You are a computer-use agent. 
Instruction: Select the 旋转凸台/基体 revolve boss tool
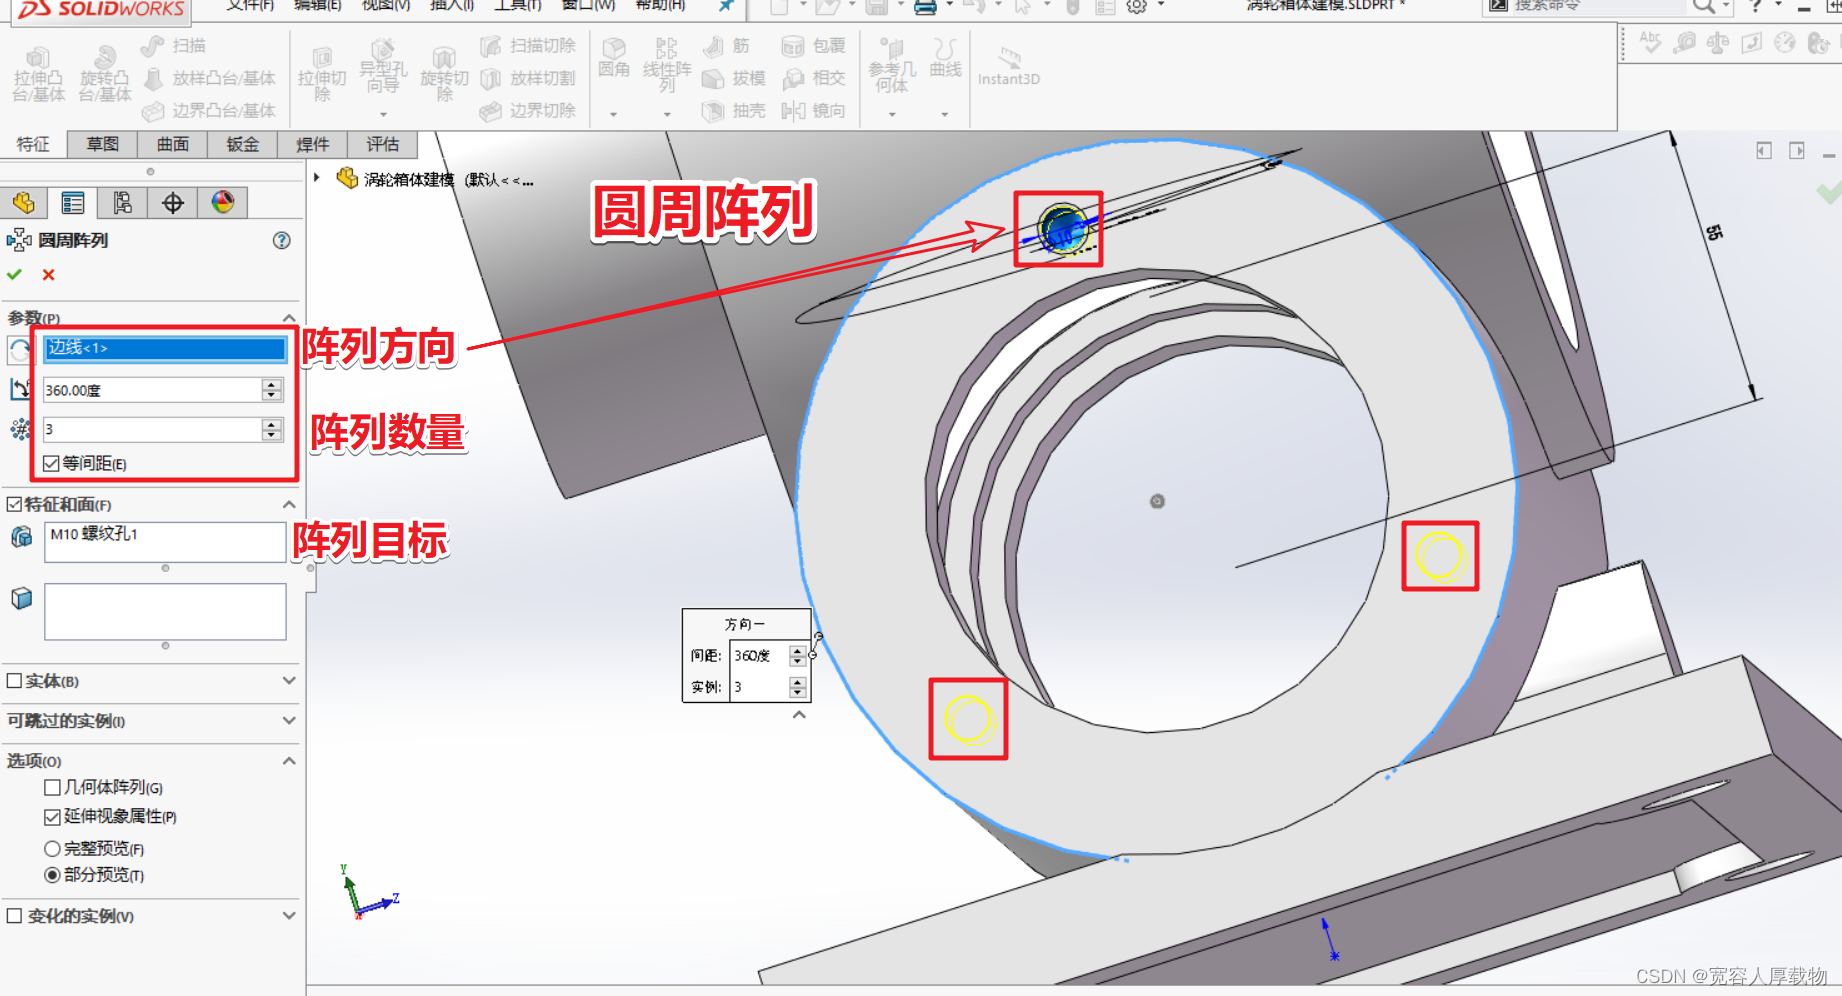(x=104, y=74)
